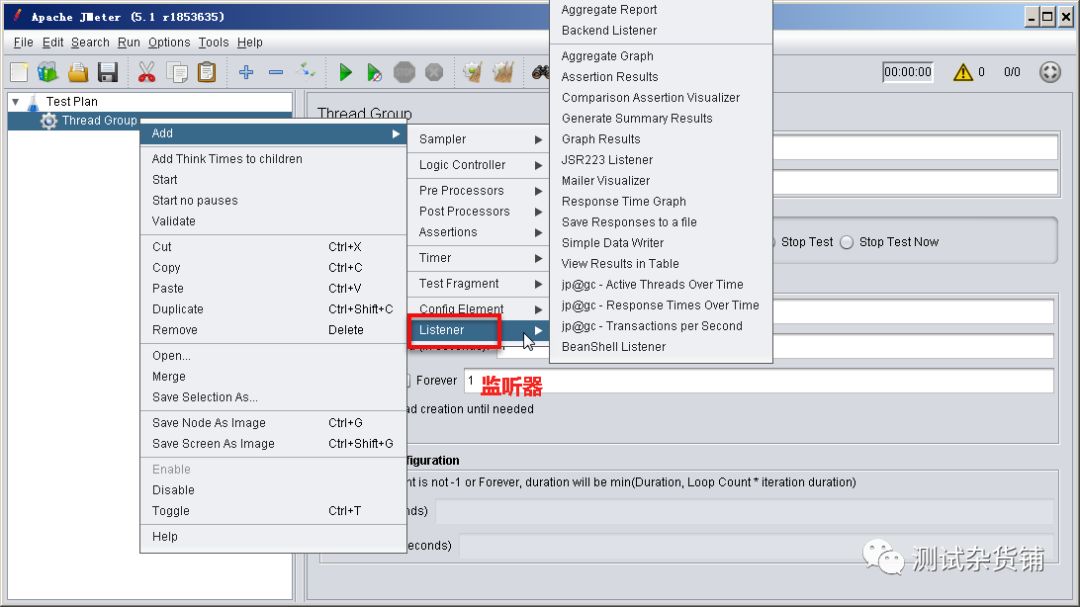Choose Response Time Graph listener
The height and width of the screenshot is (607, 1080).
(661, 201)
